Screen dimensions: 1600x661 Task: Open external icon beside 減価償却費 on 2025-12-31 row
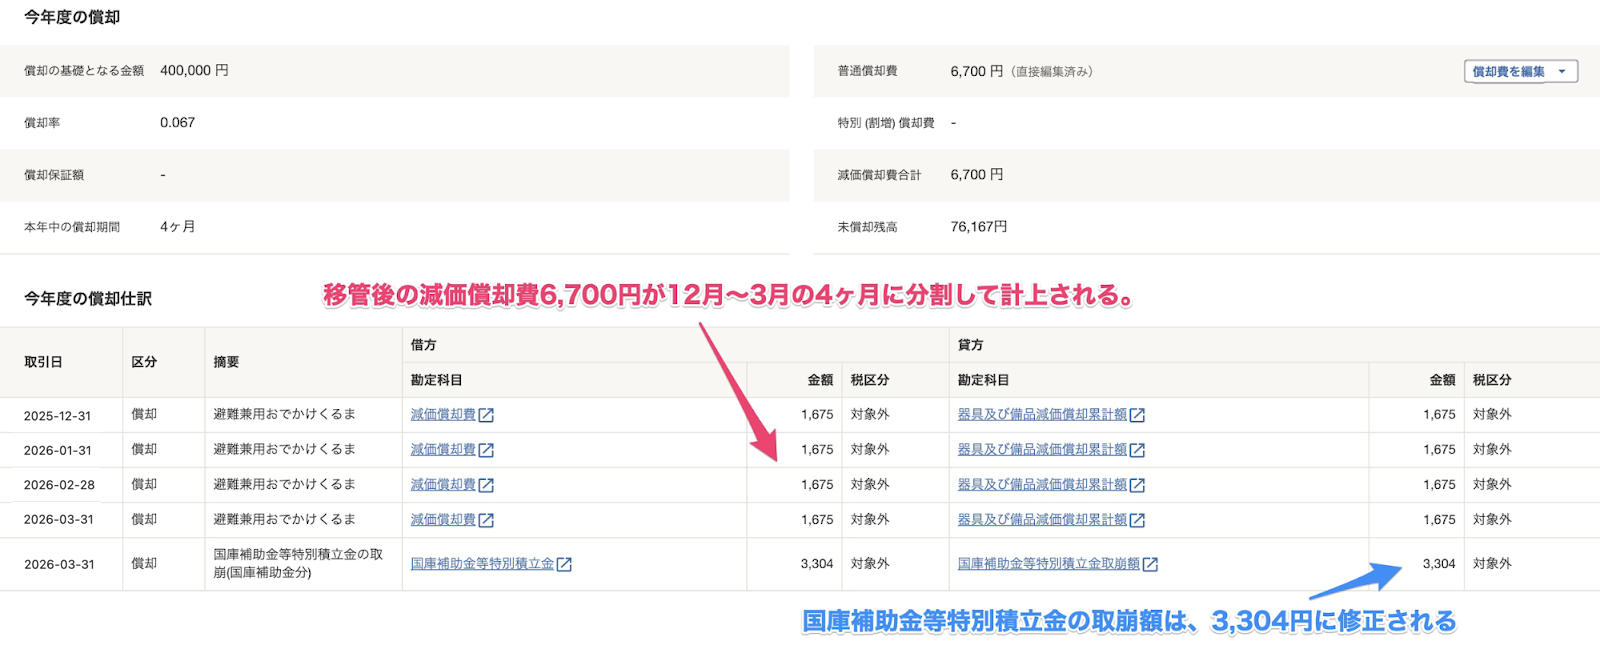coord(486,415)
